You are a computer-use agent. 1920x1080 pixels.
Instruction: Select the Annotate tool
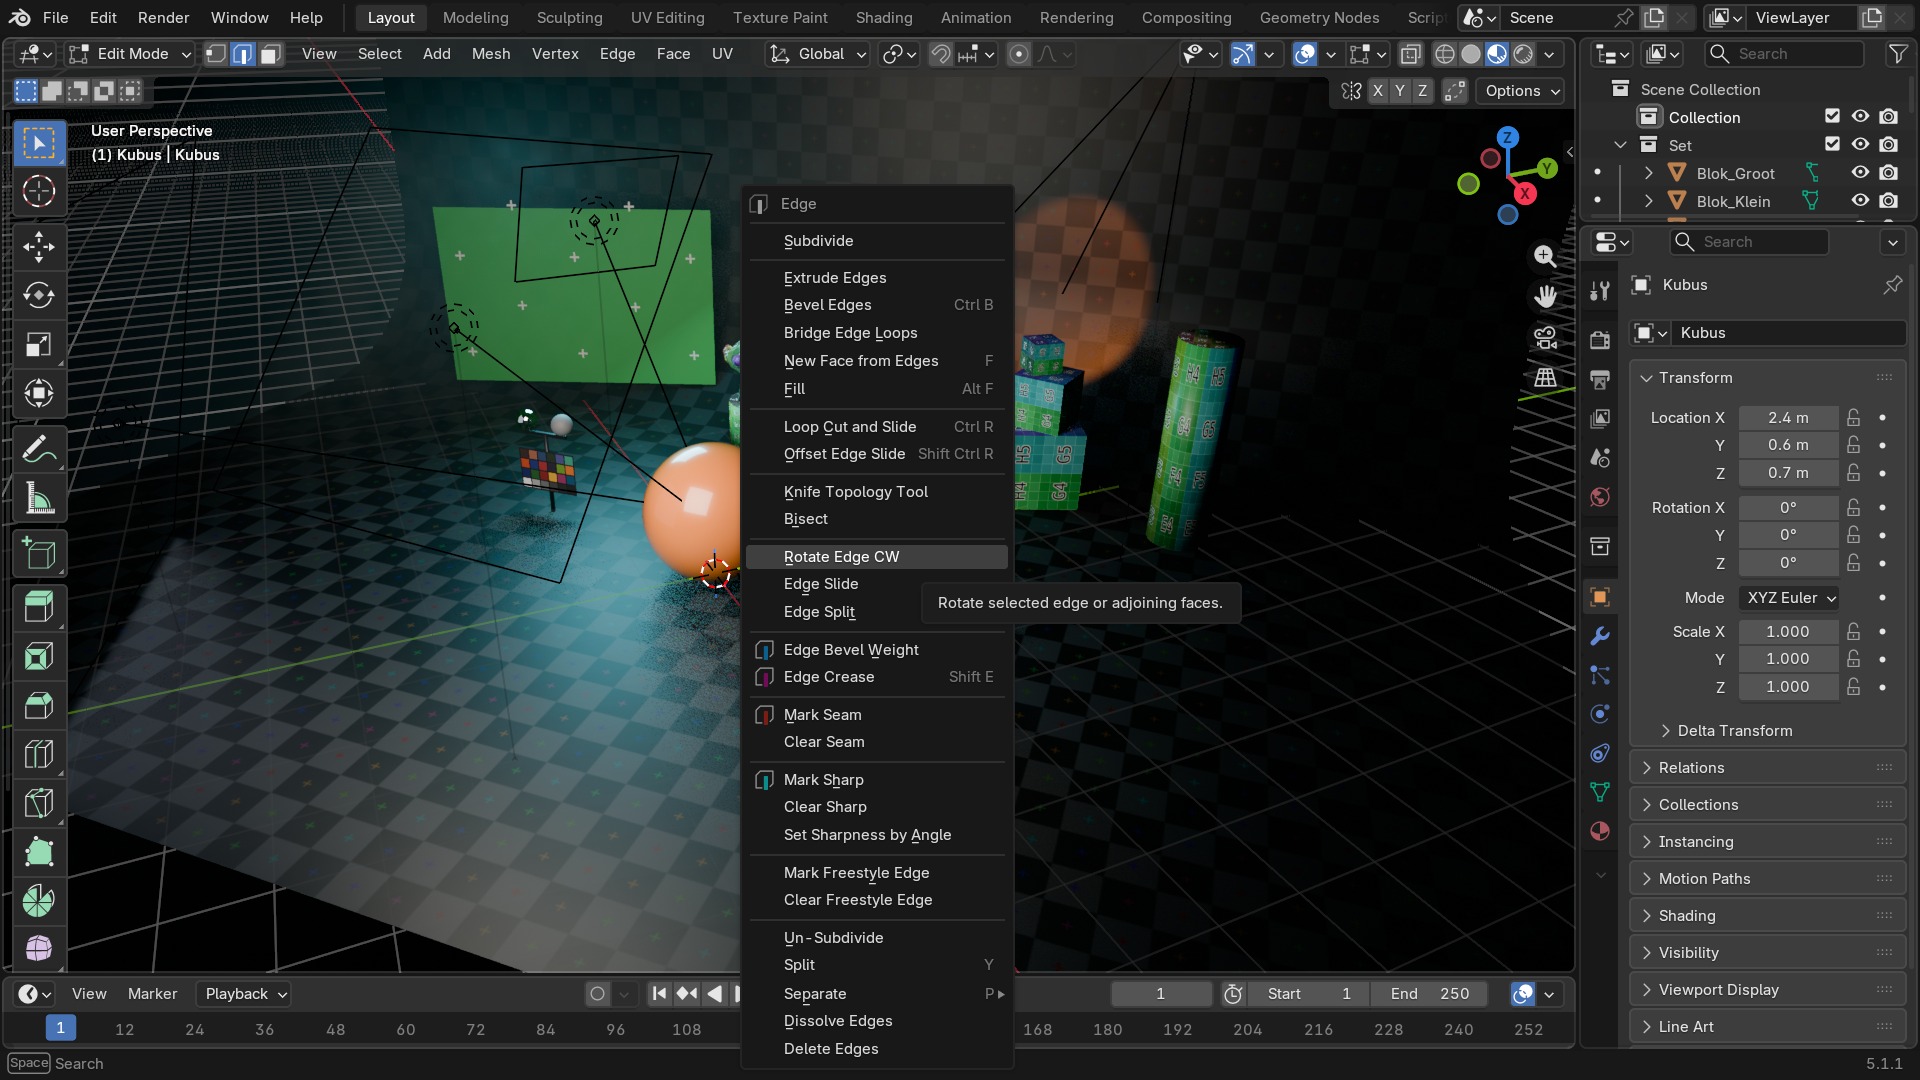point(39,451)
